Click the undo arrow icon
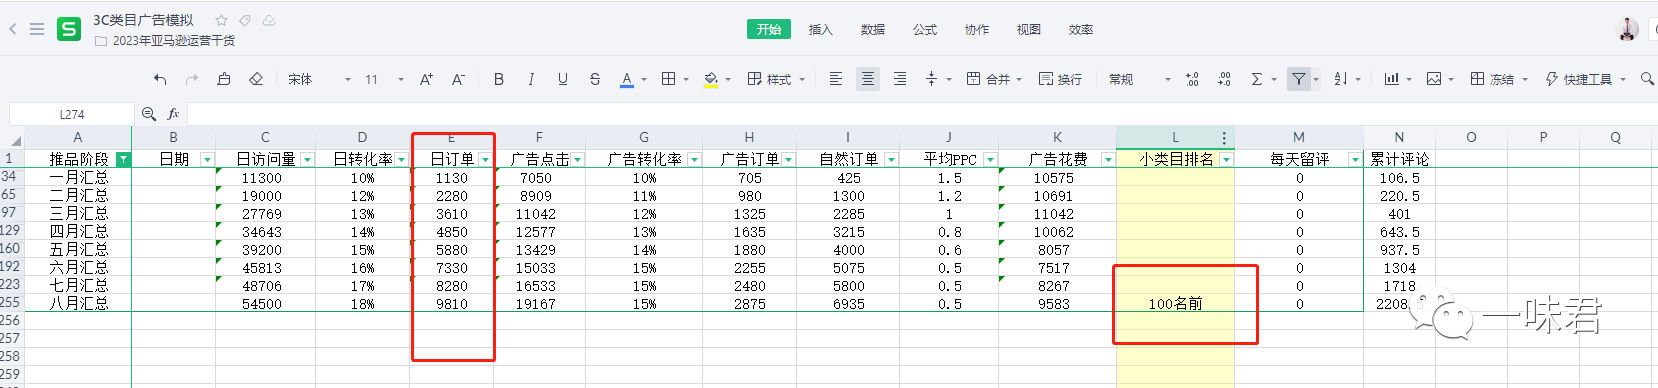Image resolution: width=1658 pixels, height=388 pixels. pos(160,79)
